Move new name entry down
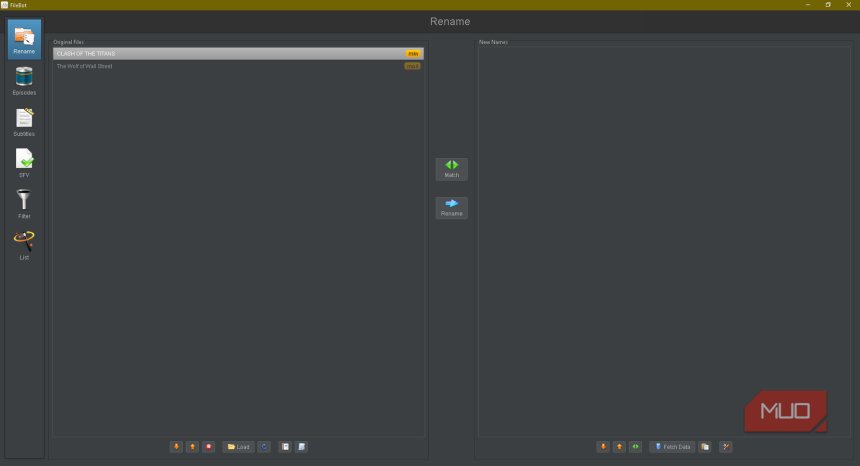Screen dimensions: 860x466 (x=603, y=447)
